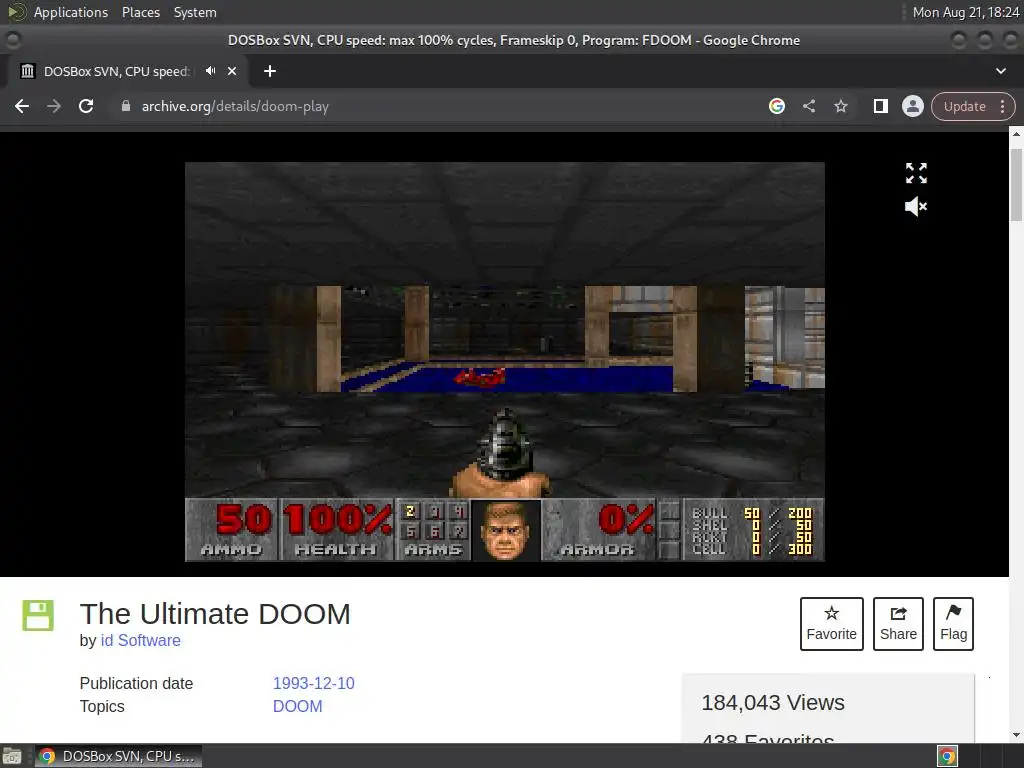Image resolution: width=1024 pixels, height=768 pixels.
Task: Click the page's vertical scrollbar thumb
Action: tap(1016, 185)
